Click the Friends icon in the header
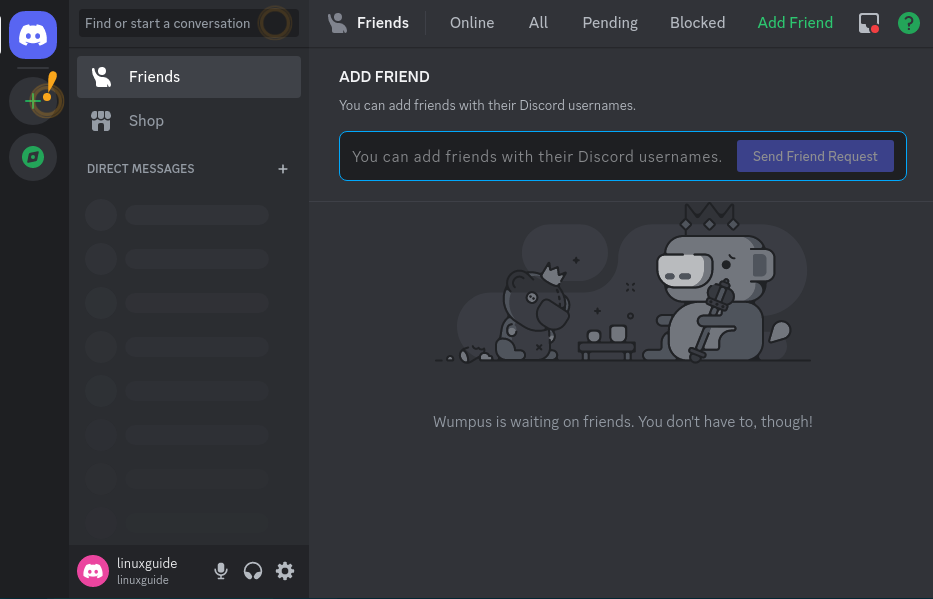This screenshot has width=933, height=599. tap(338, 23)
